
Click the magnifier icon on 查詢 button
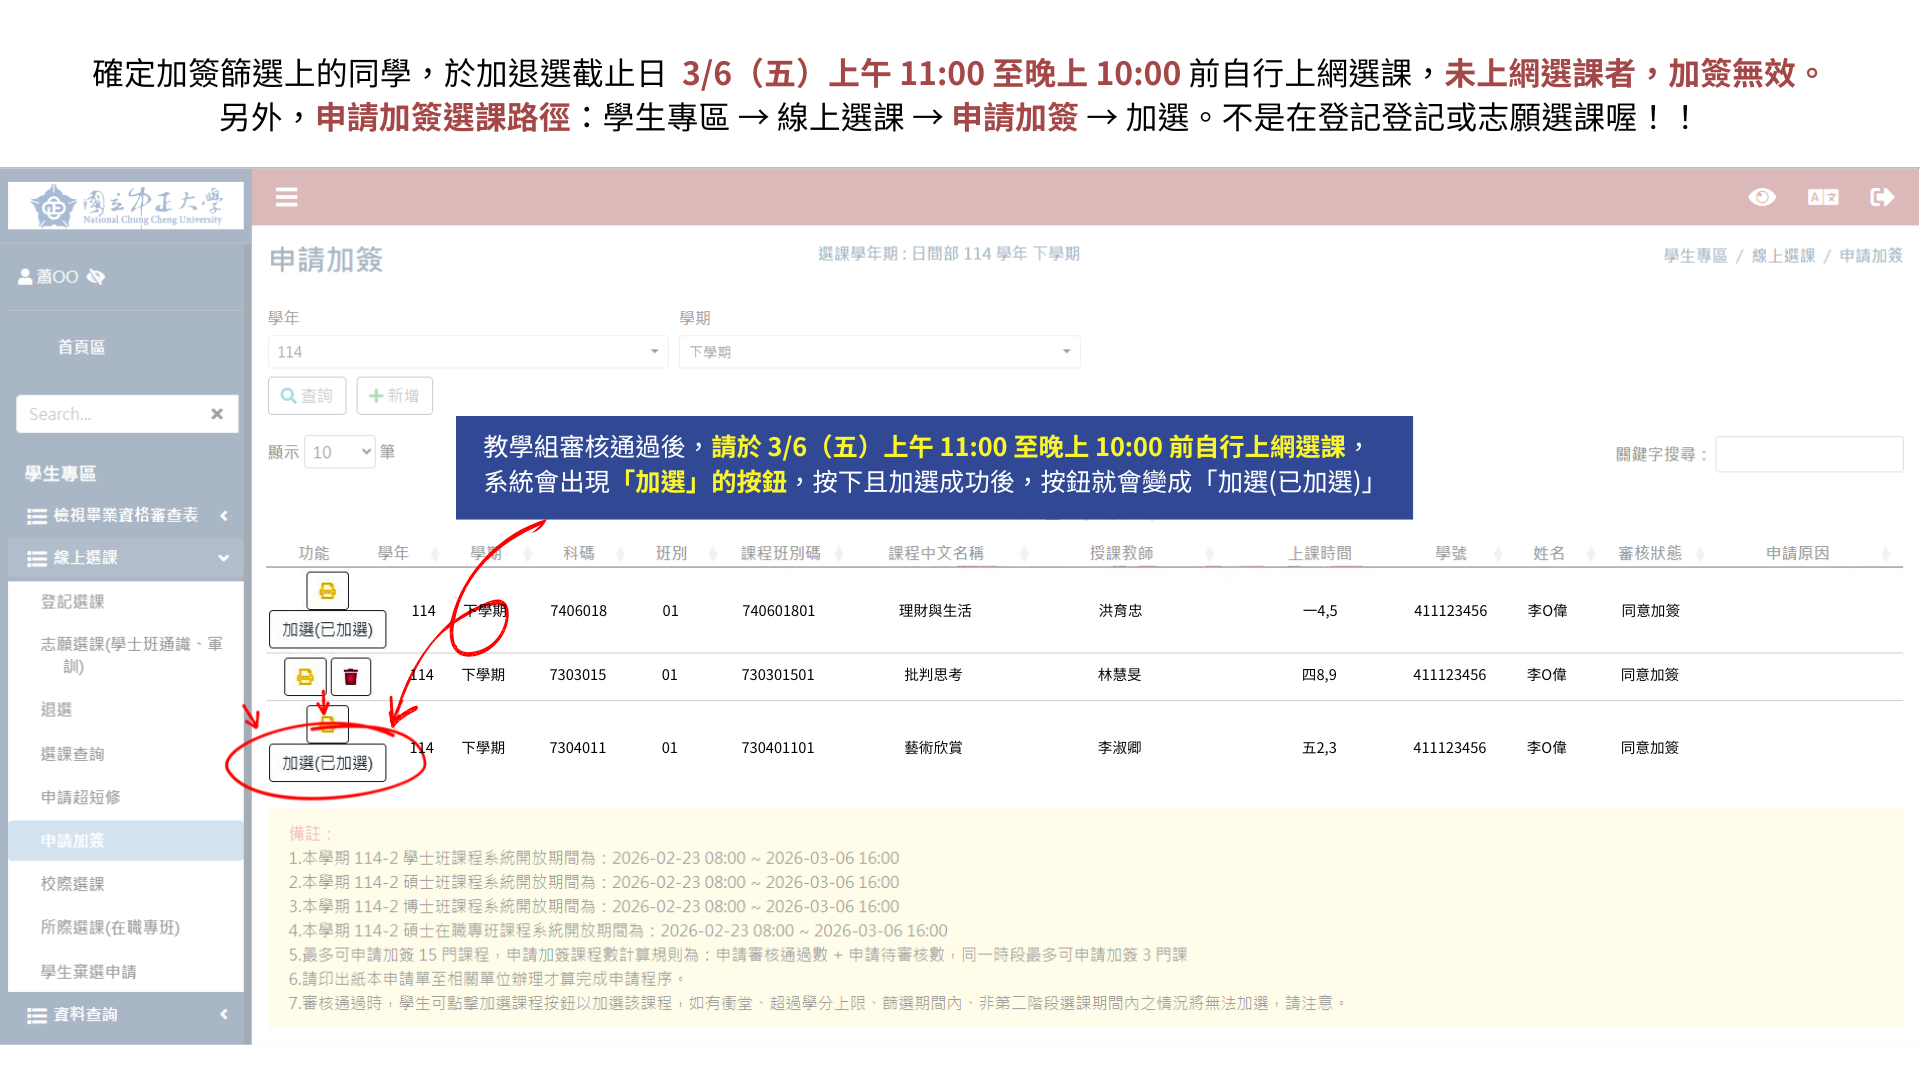pos(288,395)
